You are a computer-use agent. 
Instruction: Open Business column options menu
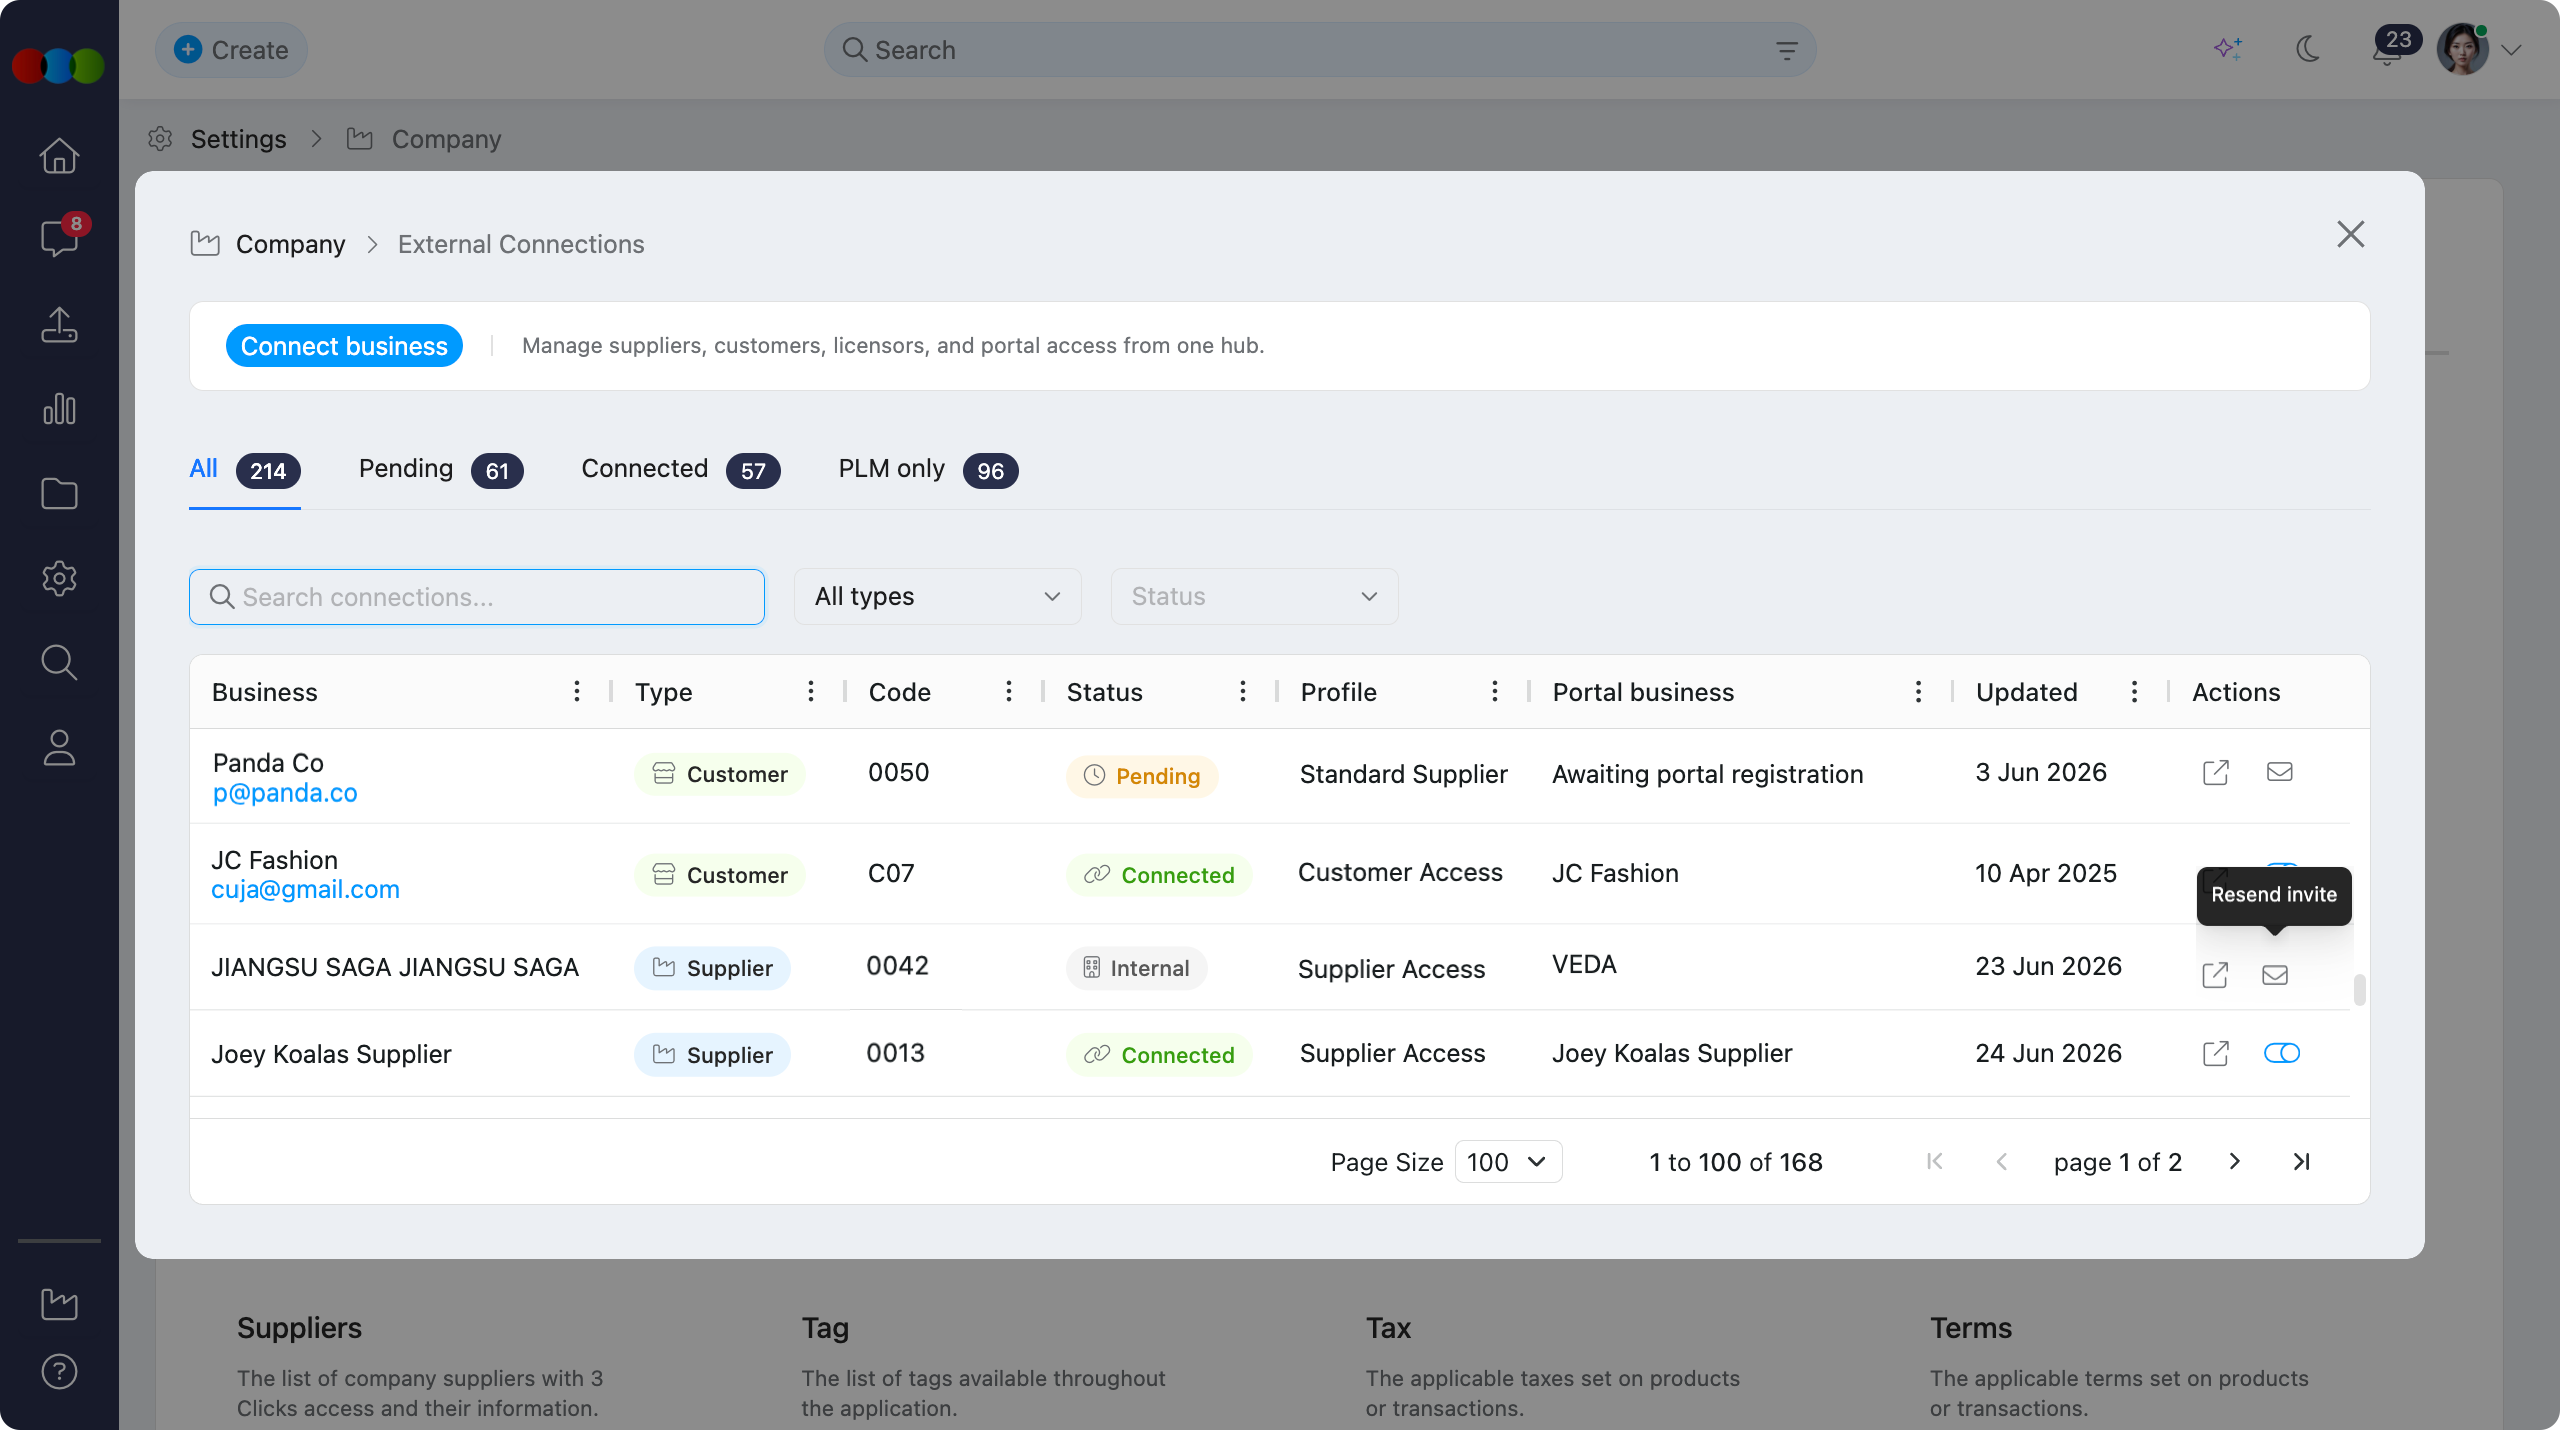(x=577, y=692)
